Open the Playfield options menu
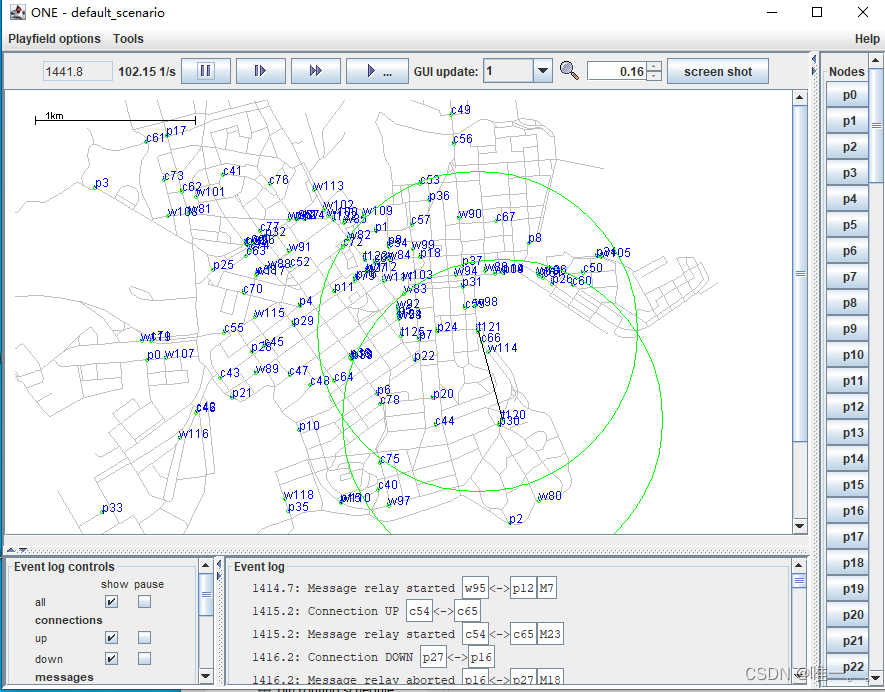The image size is (885, 692). pos(54,38)
